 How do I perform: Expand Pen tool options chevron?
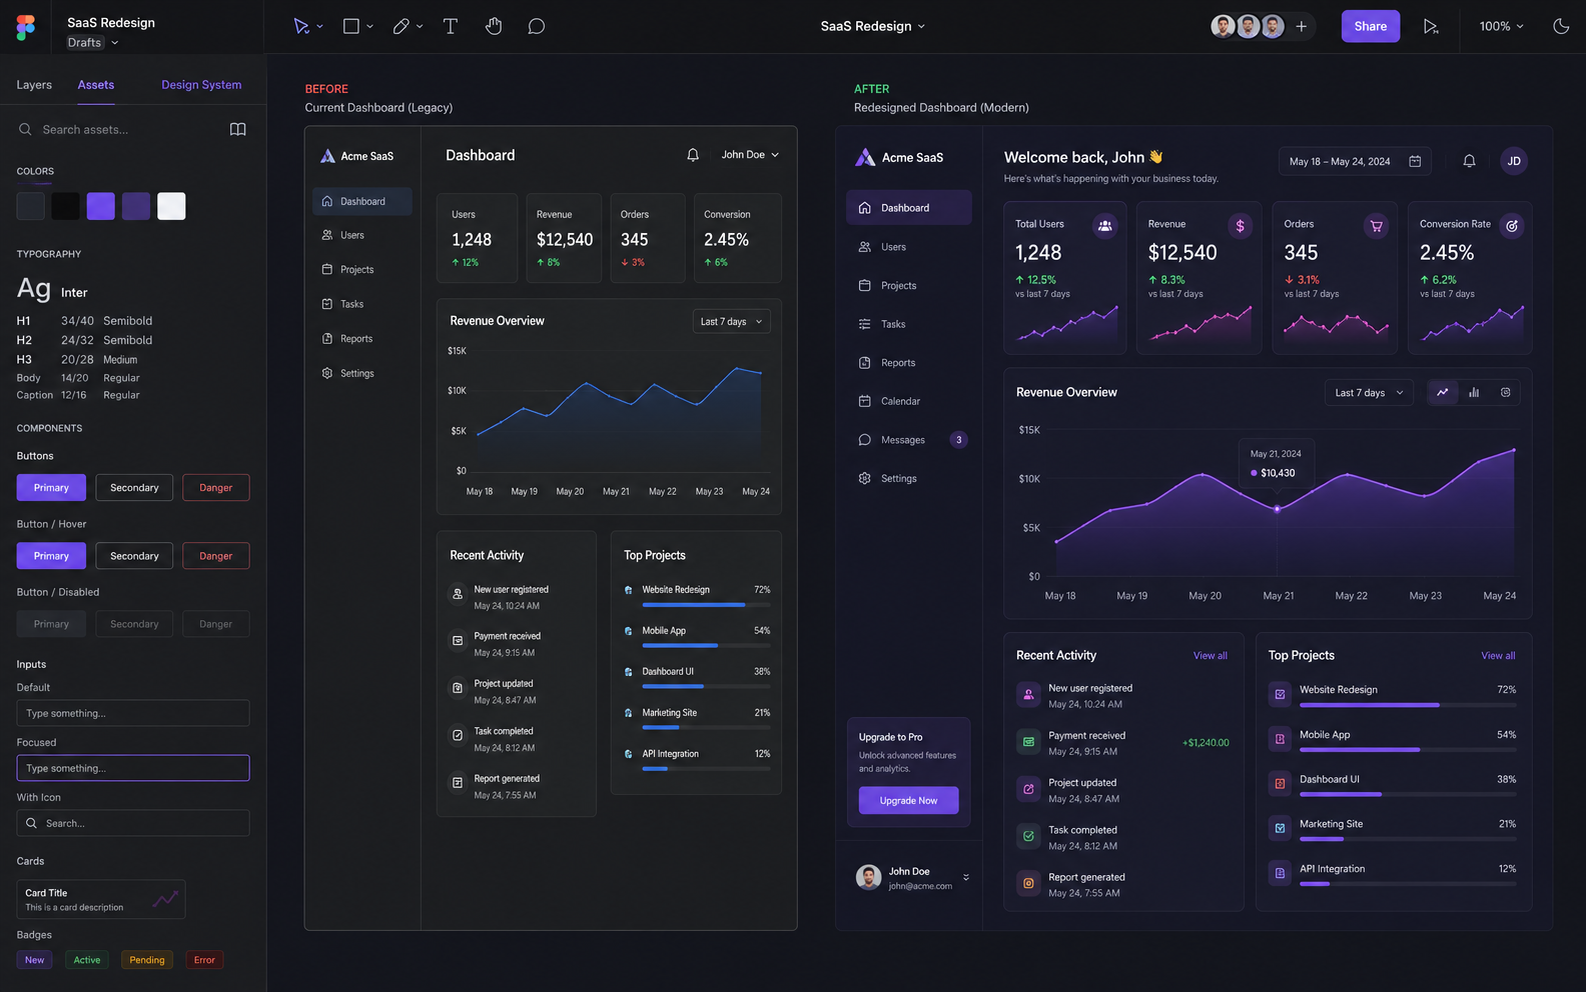419,27
